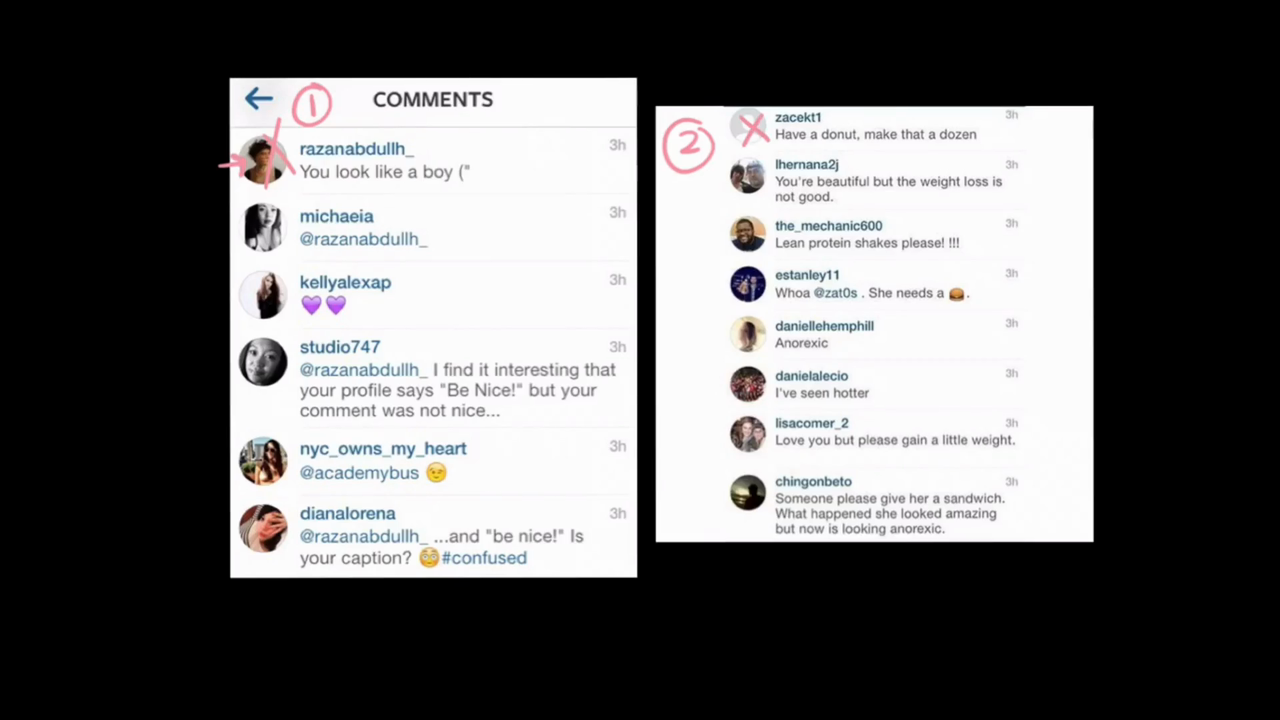This screenshot has height=720, width=1280.
Task: Tap studio747's round avatar
Action: pyautogui.click(x=263, y=361)
